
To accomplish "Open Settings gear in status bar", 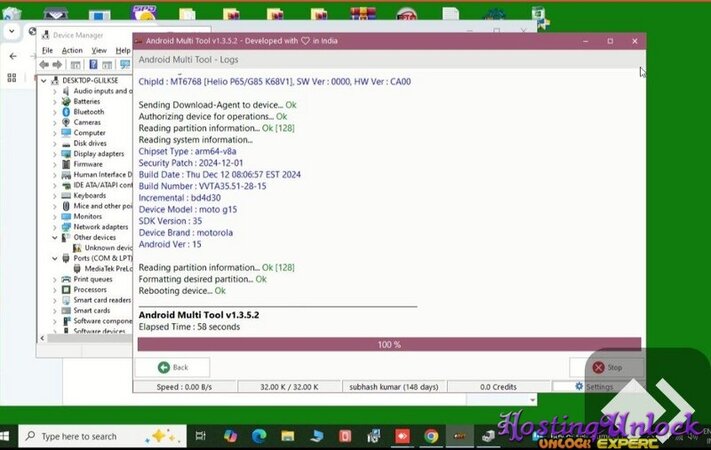I will pos(595,387).
